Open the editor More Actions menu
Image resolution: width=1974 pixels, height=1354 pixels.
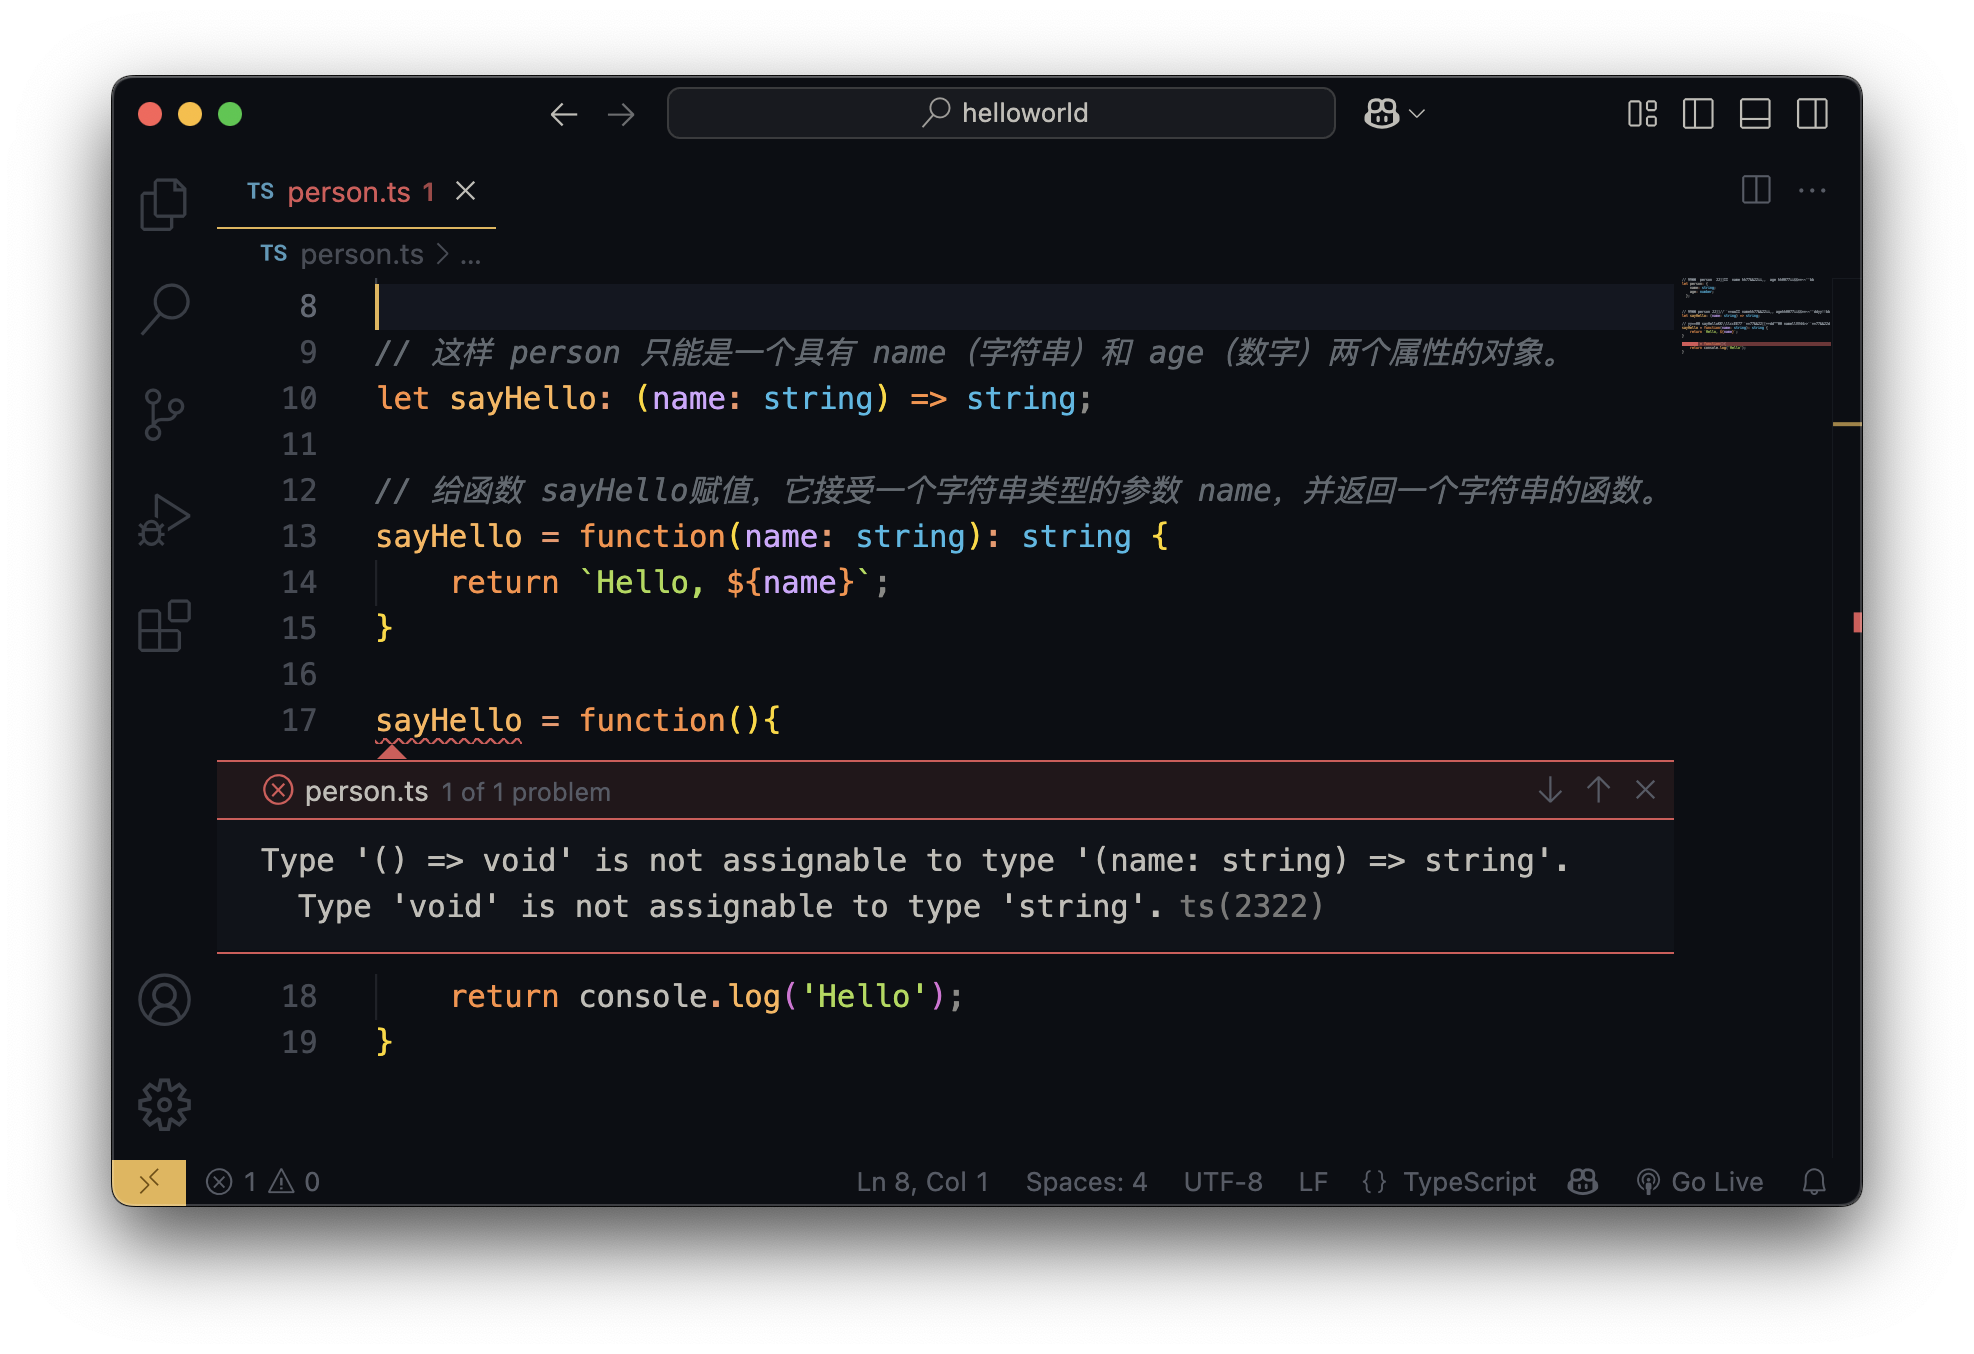(x=1812, y=190)
